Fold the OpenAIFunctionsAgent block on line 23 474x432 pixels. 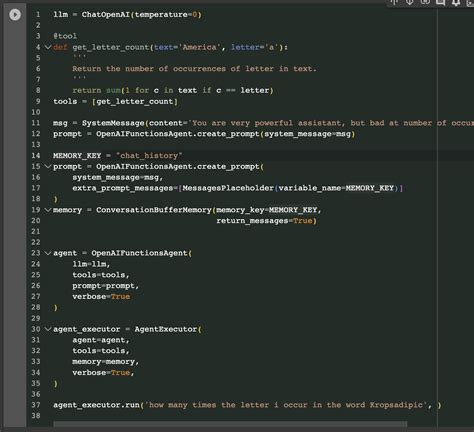tap(48, 253)
